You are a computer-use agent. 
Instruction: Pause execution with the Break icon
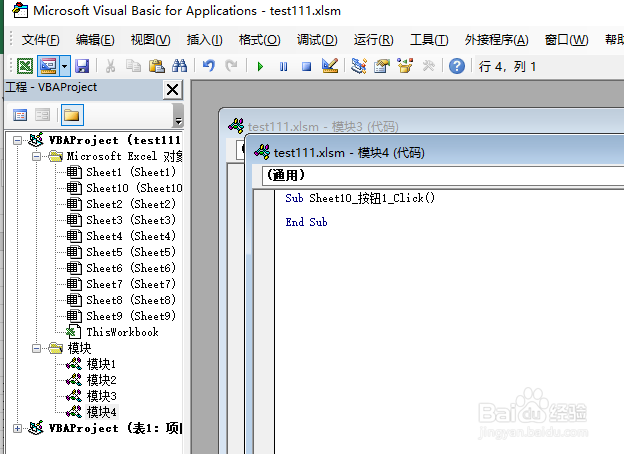pos(283,66)
